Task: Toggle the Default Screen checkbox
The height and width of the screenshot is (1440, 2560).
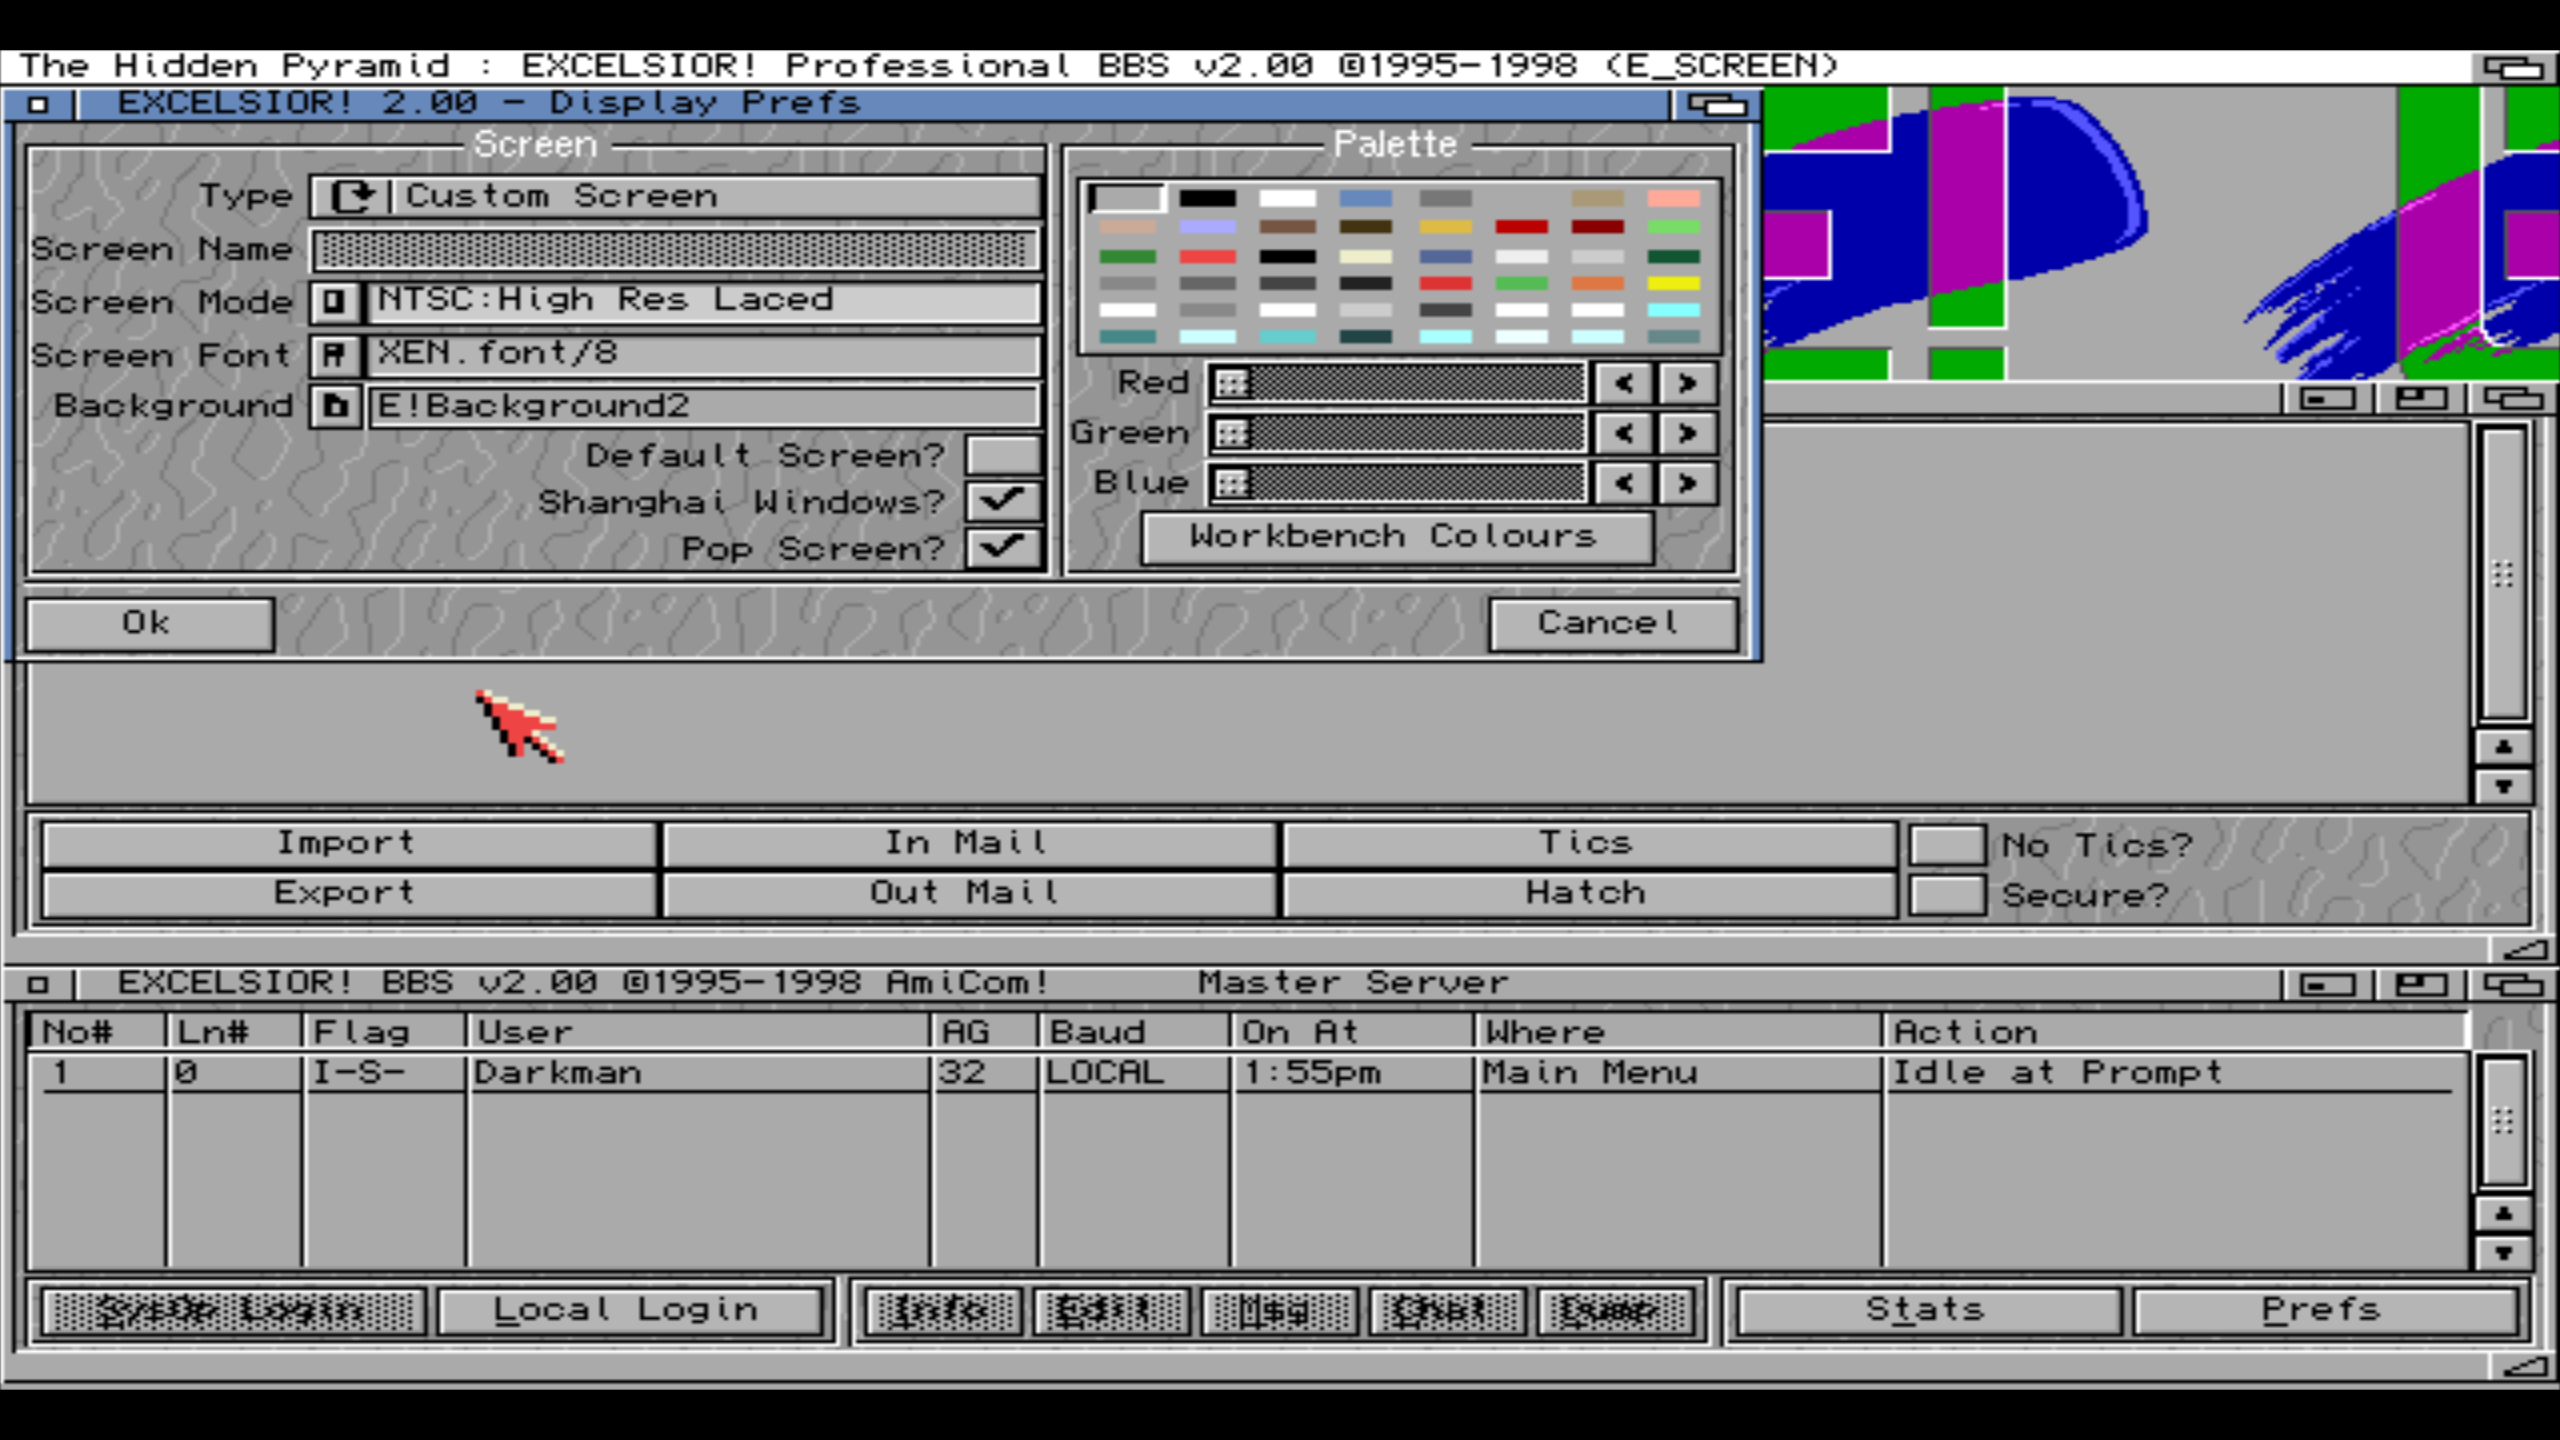Action: click(1001, 455)
